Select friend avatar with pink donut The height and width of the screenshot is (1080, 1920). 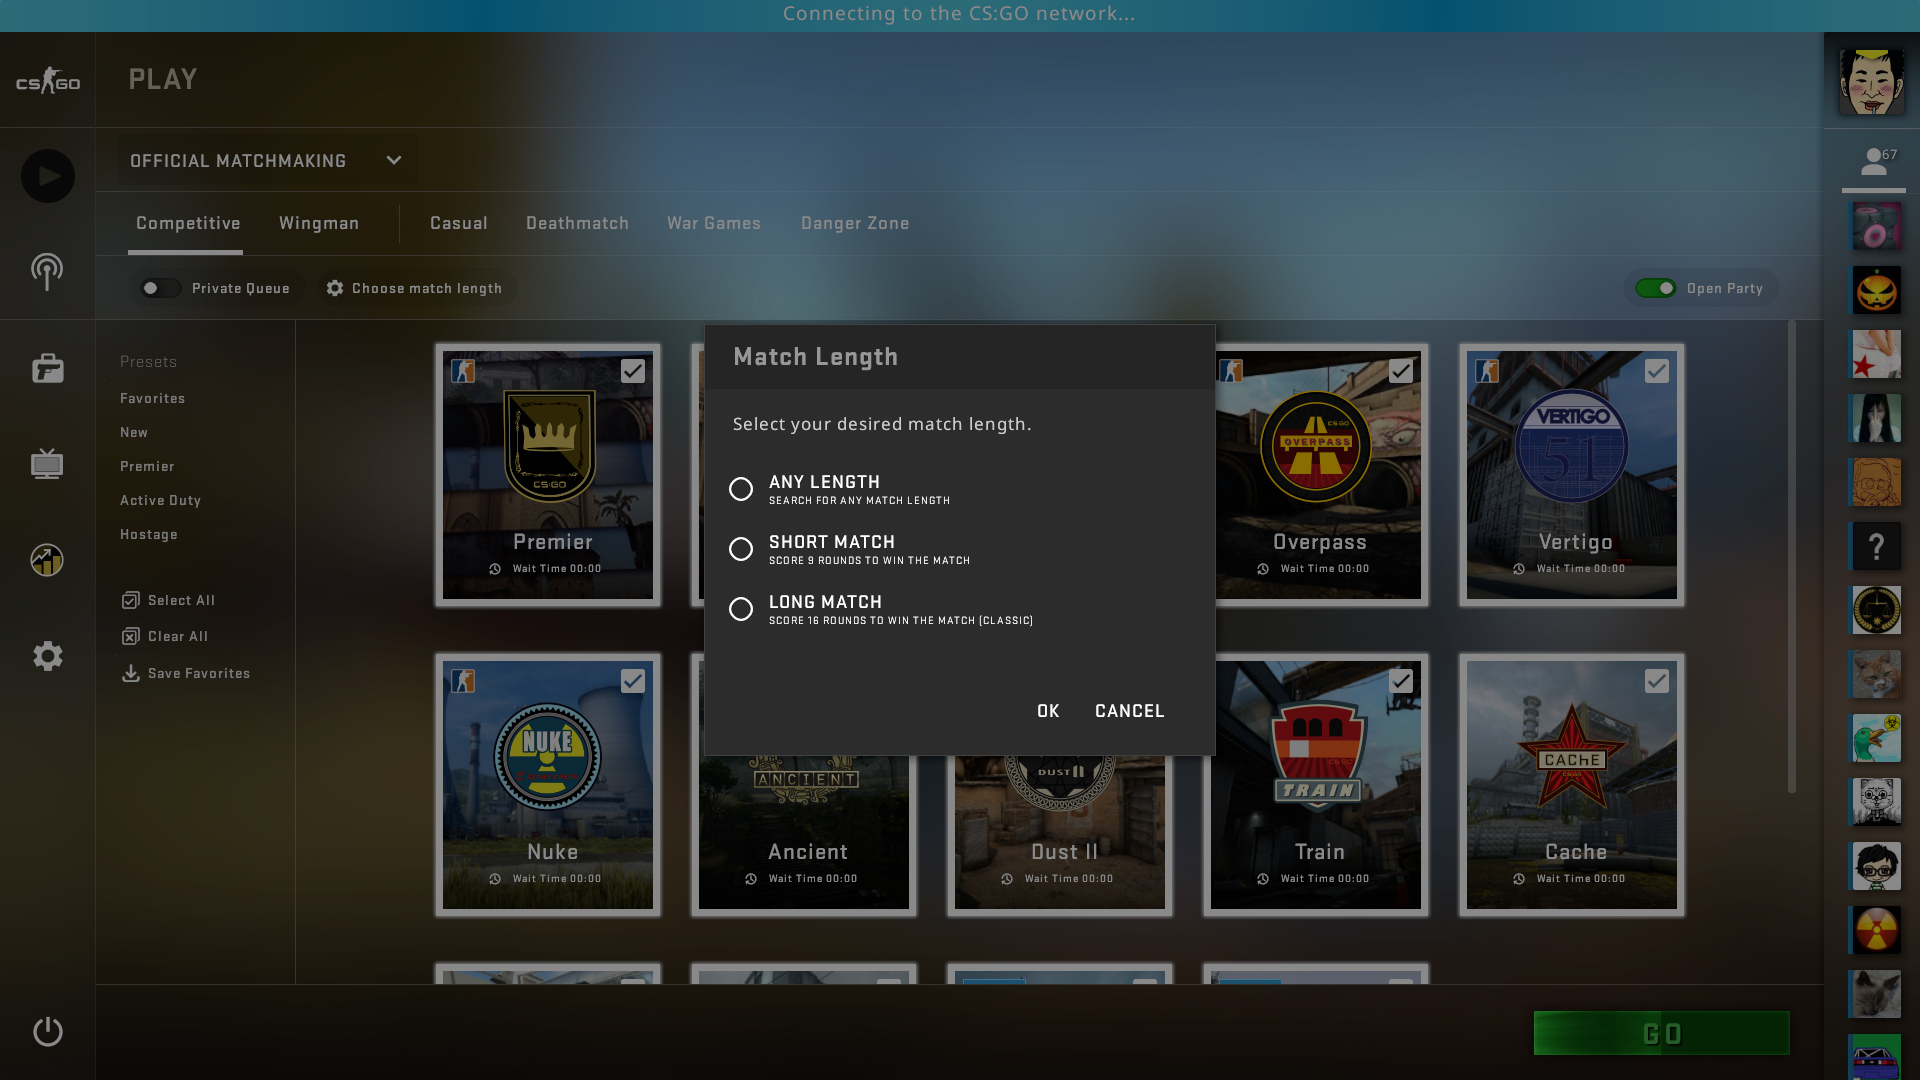[1876, 226]
